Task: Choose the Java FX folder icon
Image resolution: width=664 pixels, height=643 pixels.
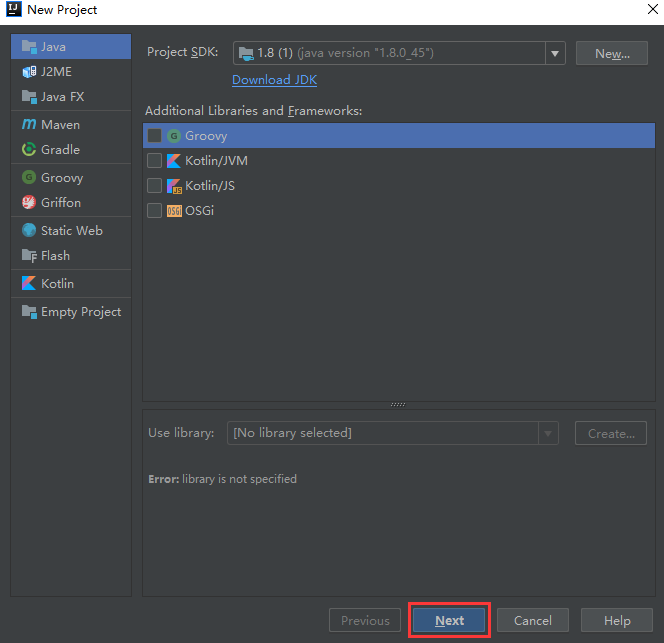Action: [29, 97]
